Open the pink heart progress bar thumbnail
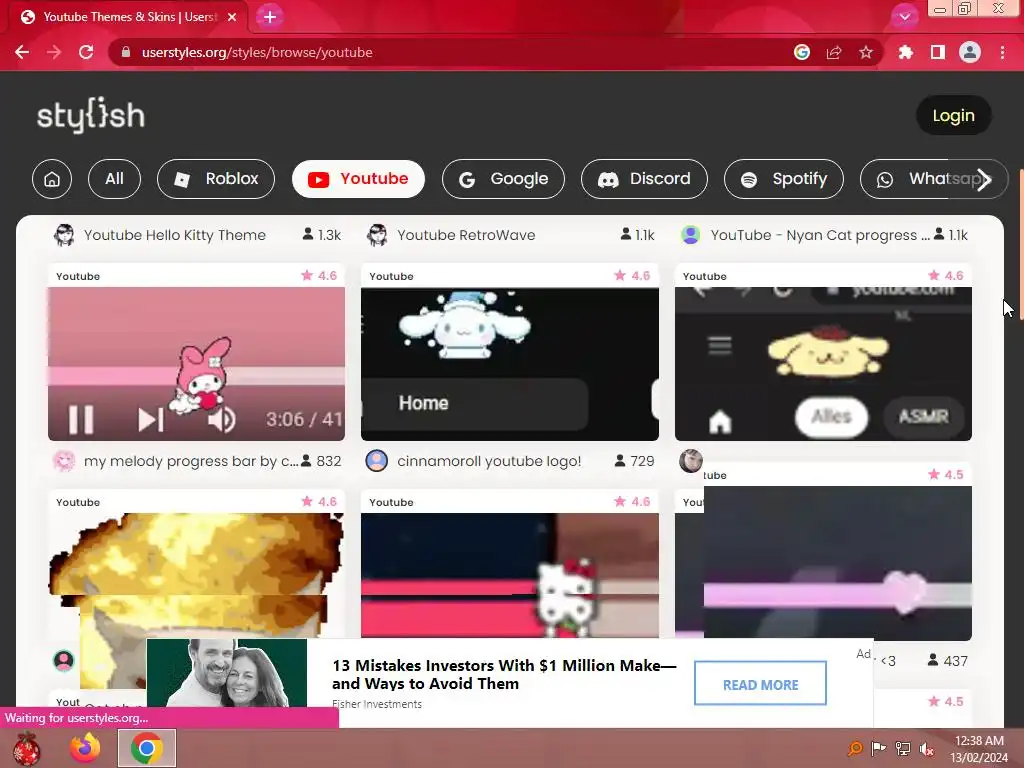This screenshot has width=1024, height=768. coord(838,563)
